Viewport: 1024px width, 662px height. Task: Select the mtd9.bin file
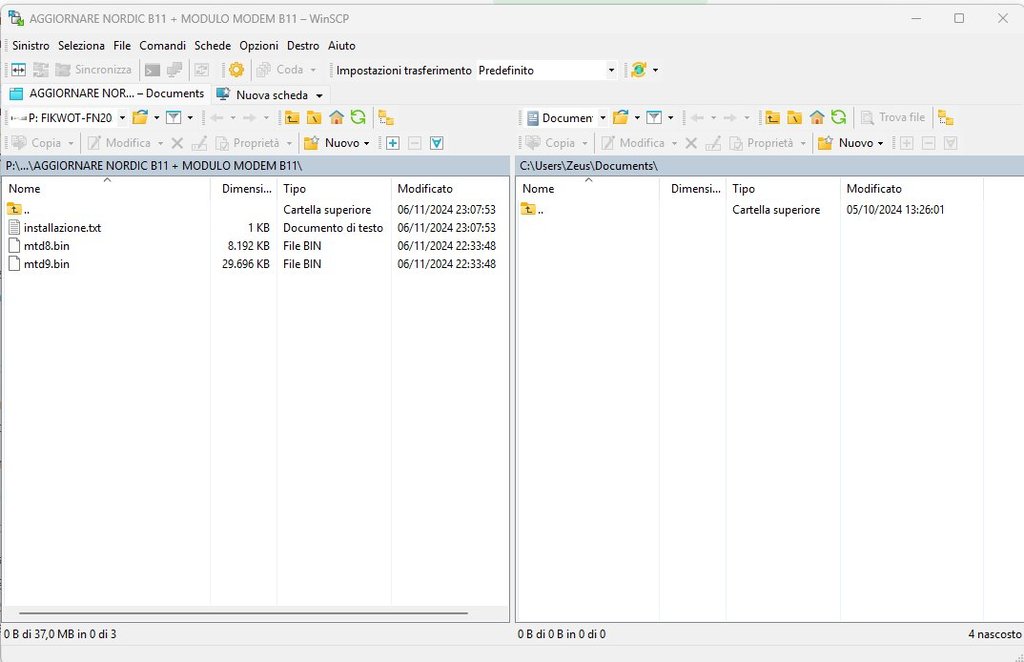[x=46, y=264]
